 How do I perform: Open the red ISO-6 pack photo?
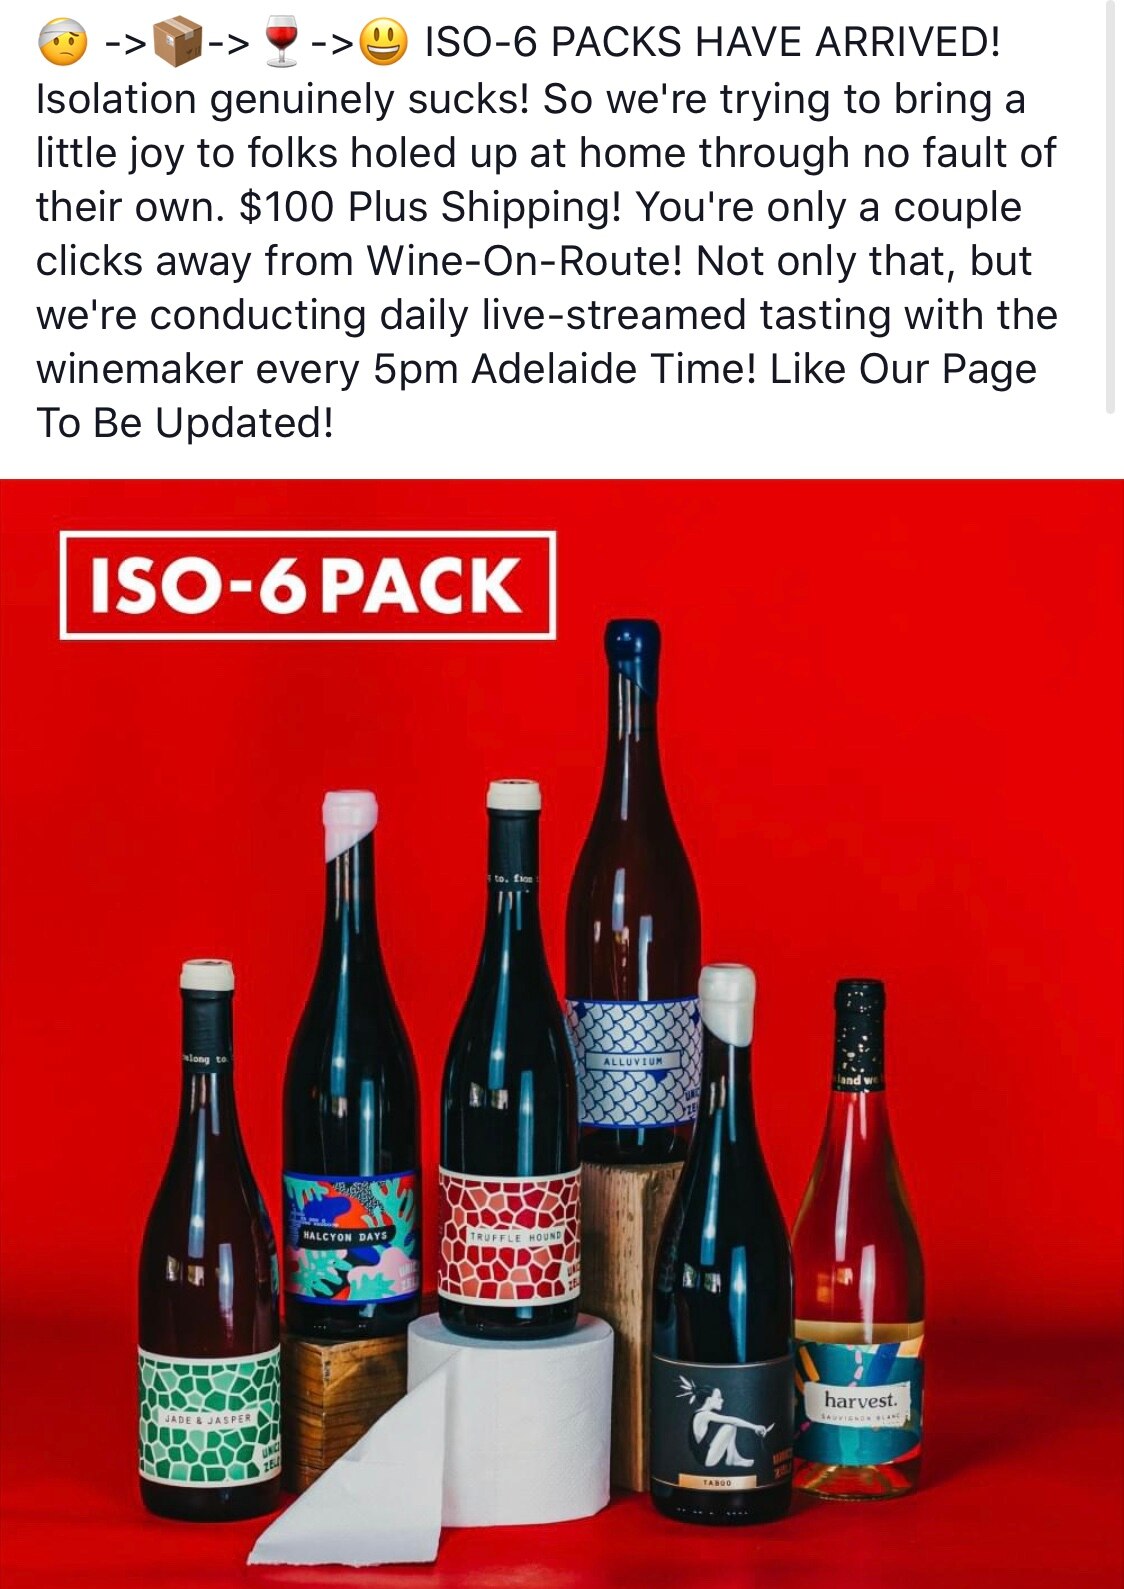[562, 1034]
